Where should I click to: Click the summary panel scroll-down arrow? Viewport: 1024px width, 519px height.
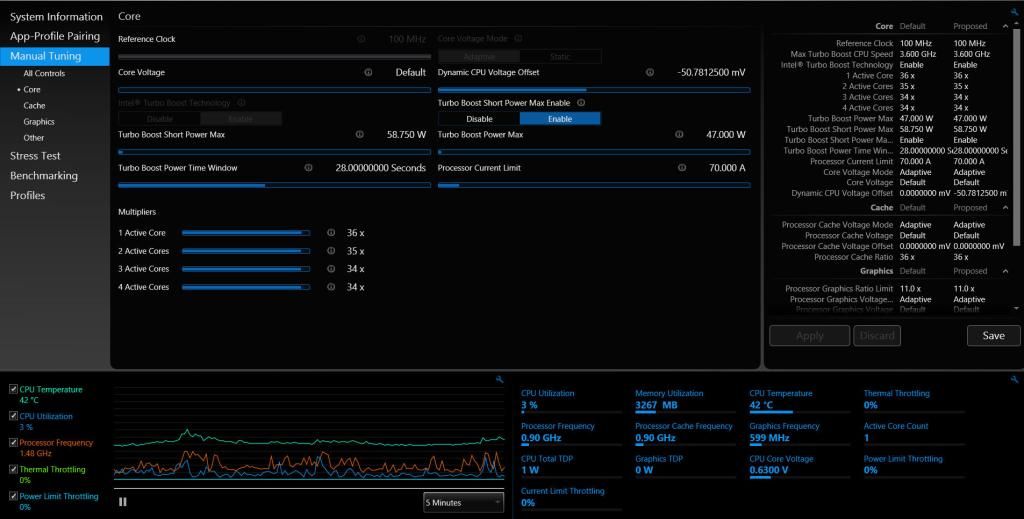click(1016, 308)
